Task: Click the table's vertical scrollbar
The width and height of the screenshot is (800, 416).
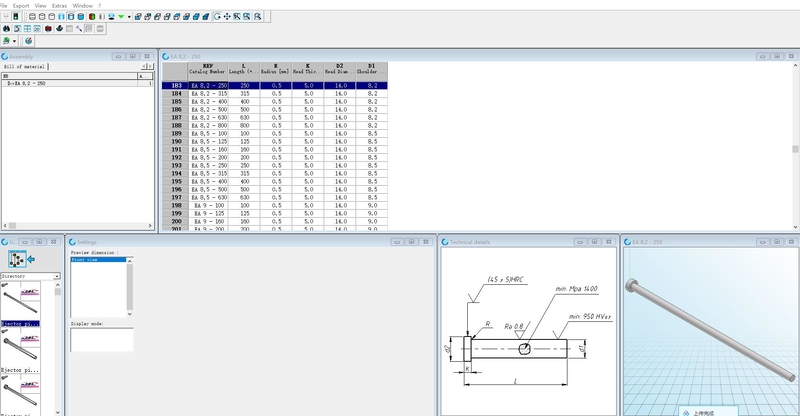Action: (x=796, y=148)
